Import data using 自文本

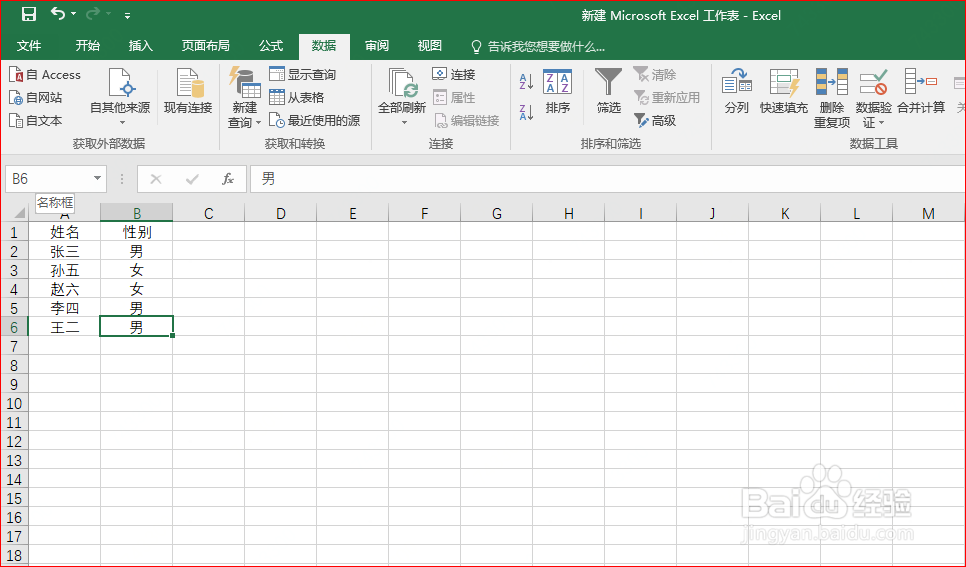point(36,120)
